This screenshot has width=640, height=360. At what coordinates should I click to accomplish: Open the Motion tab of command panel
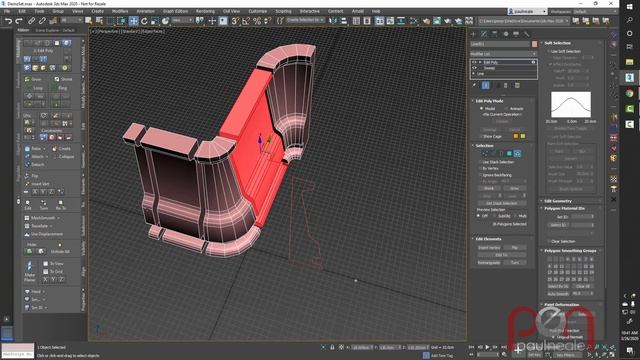[506, 34]
